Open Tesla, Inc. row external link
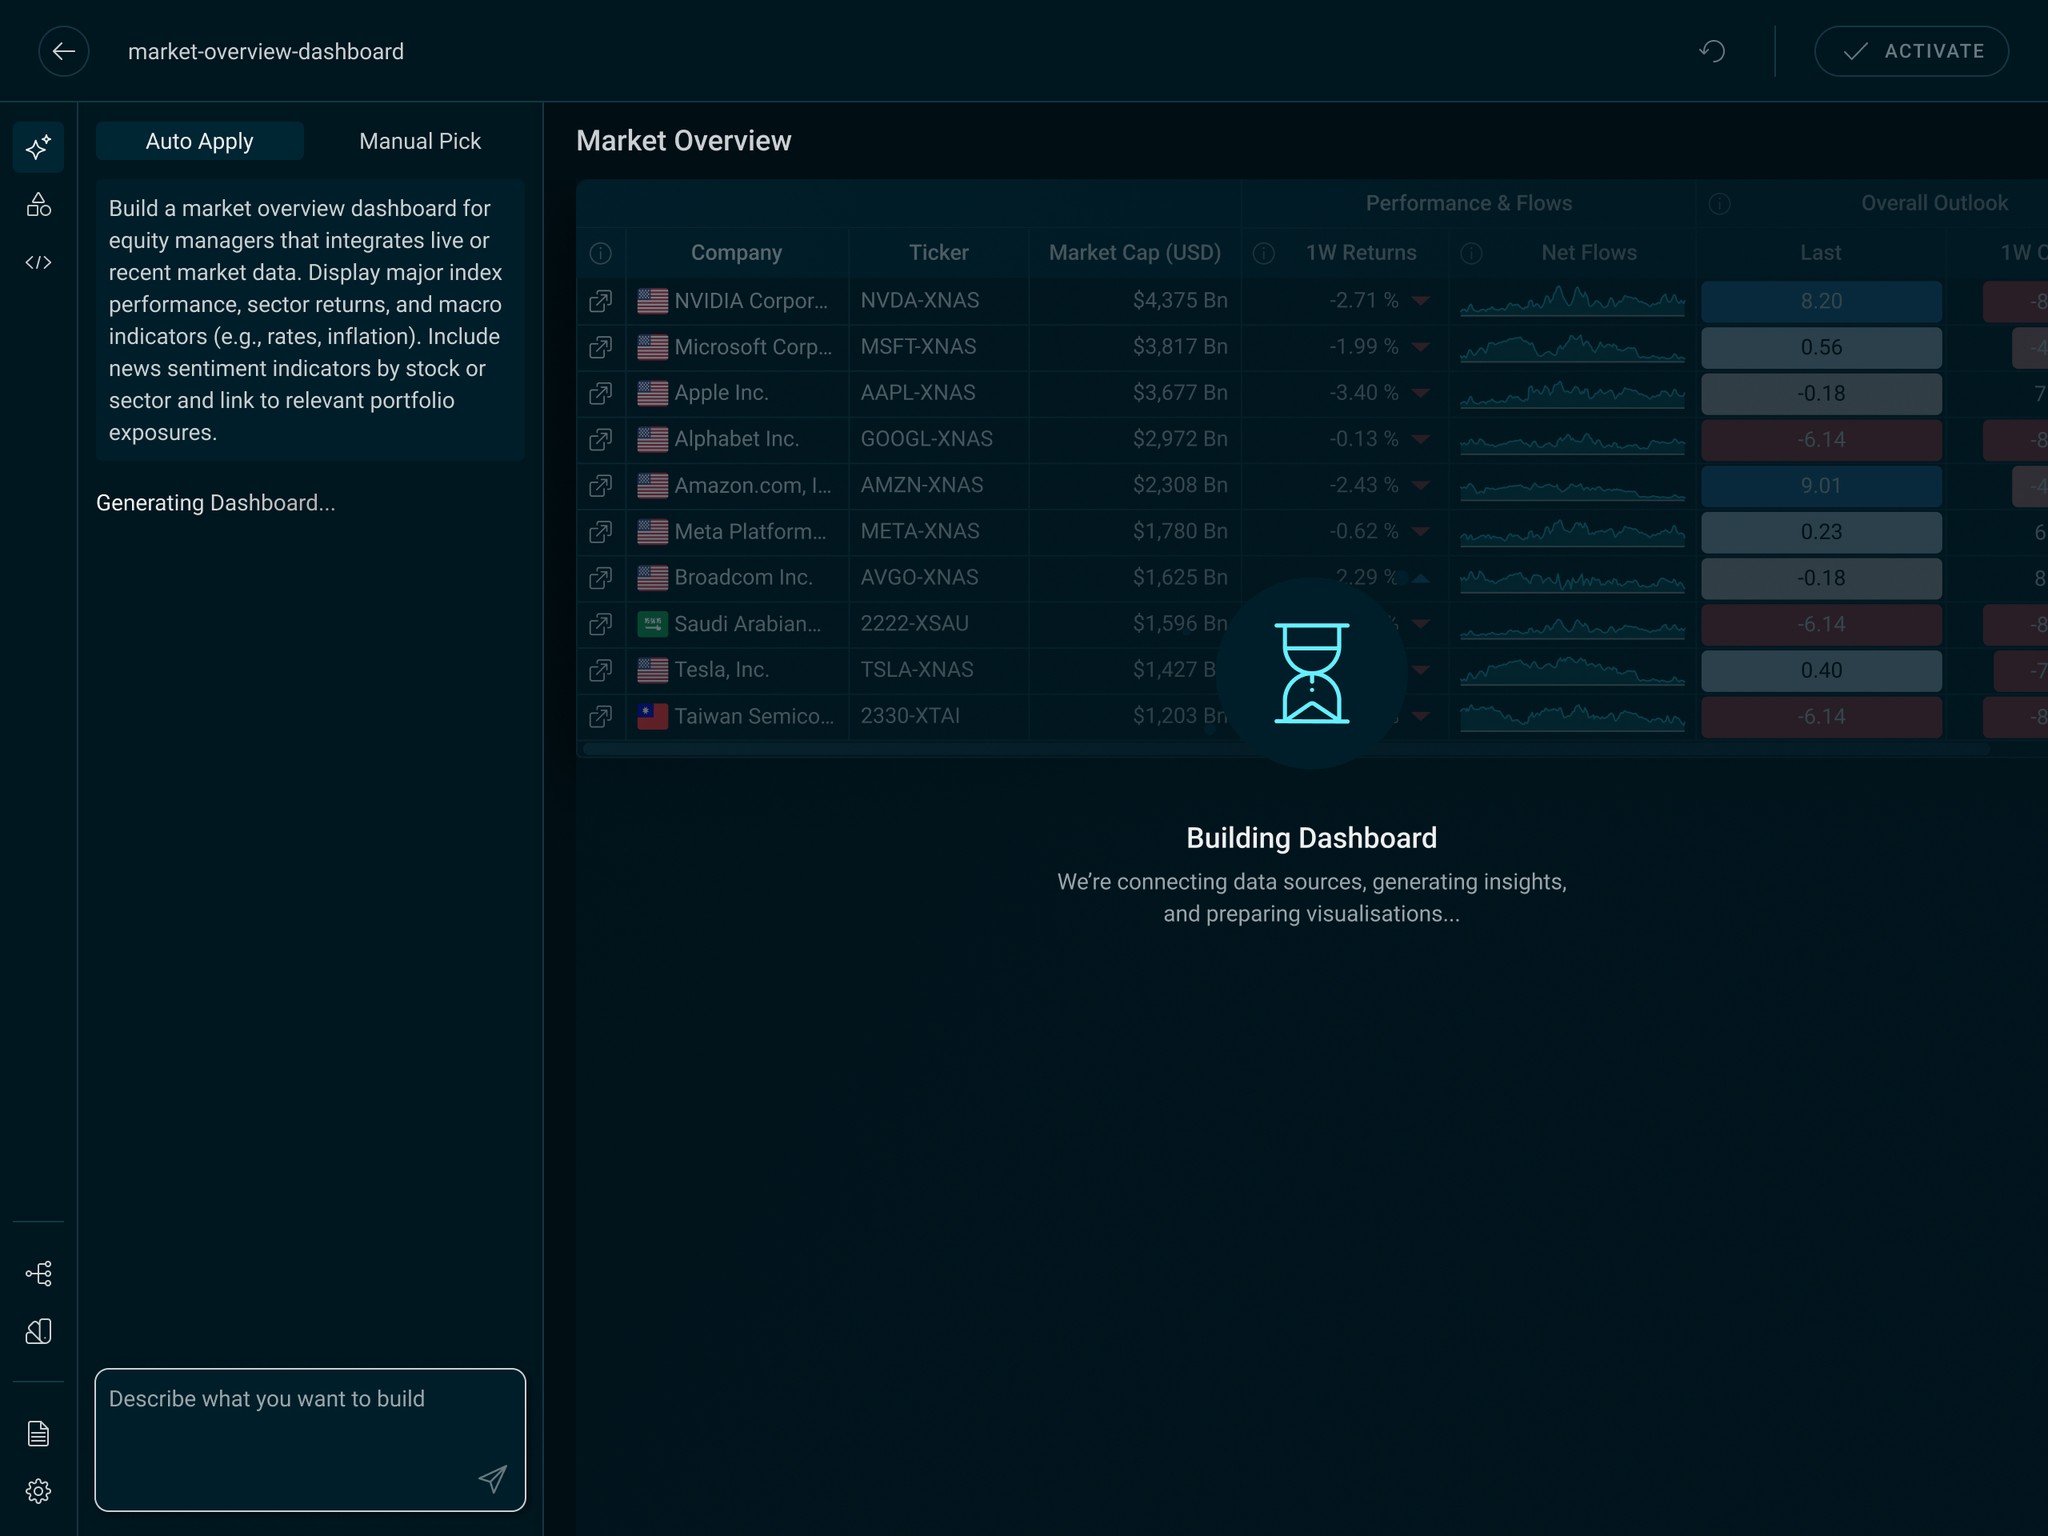2048x1536 pixels. click(600, 670)
